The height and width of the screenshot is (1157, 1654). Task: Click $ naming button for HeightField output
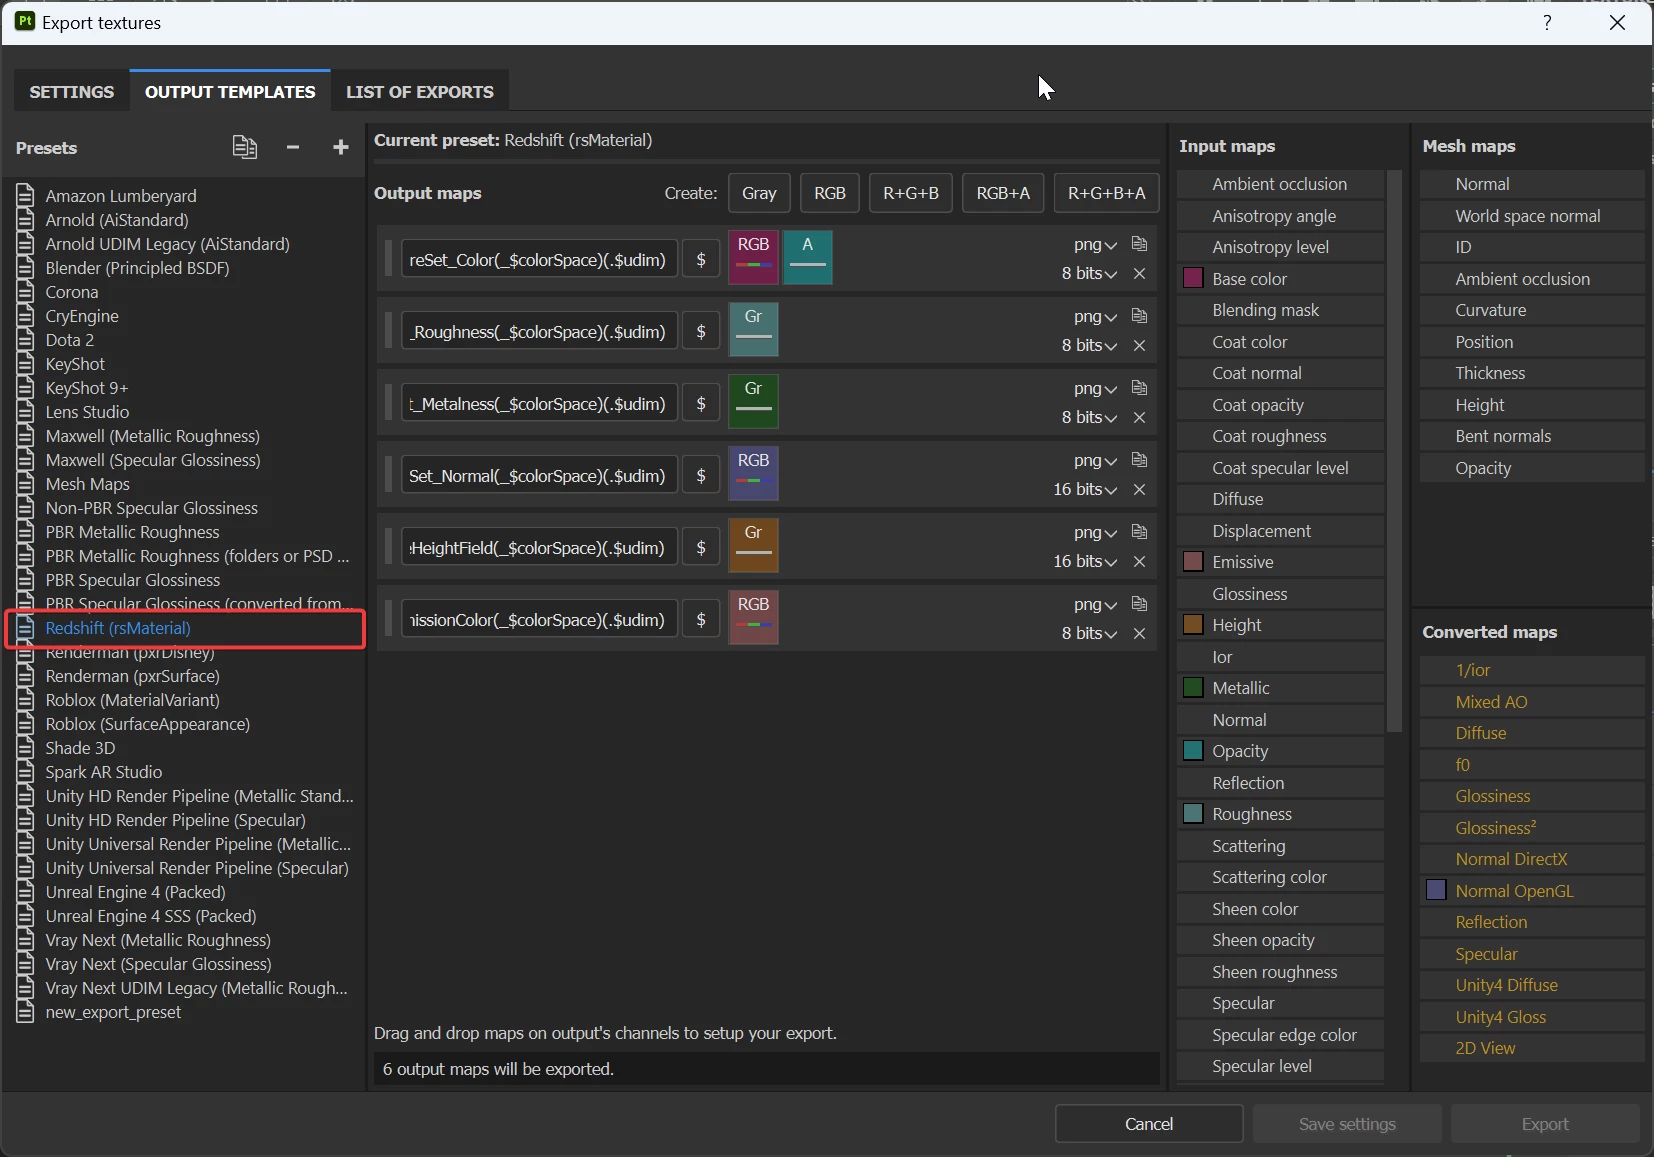pos(701,547)
